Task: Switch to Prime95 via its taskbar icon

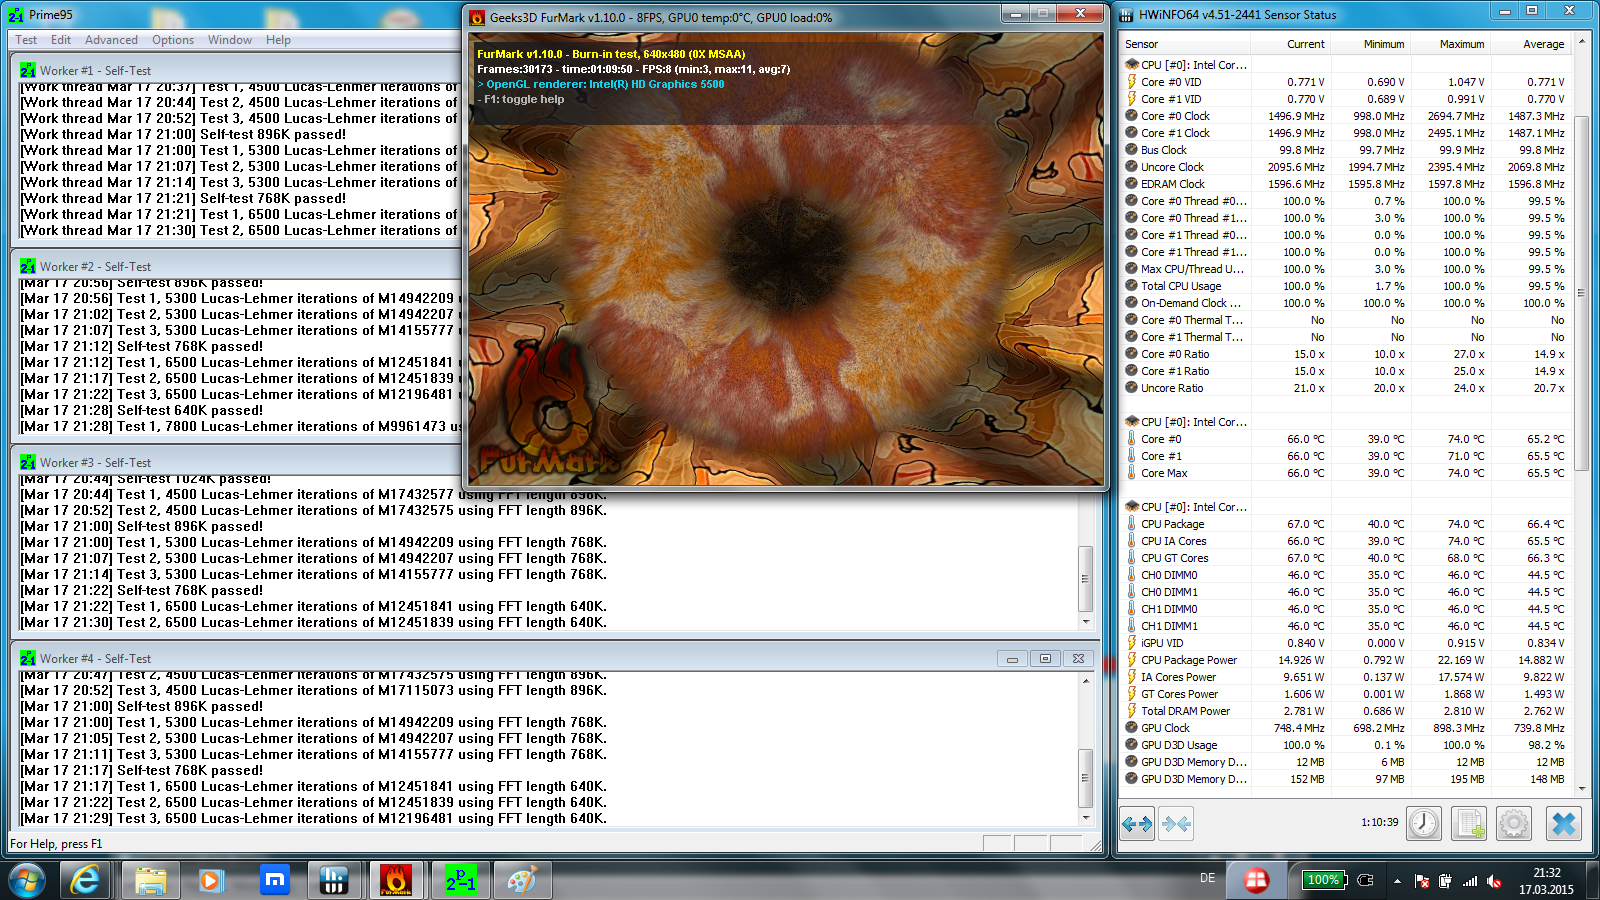Action: click(460, 880)
